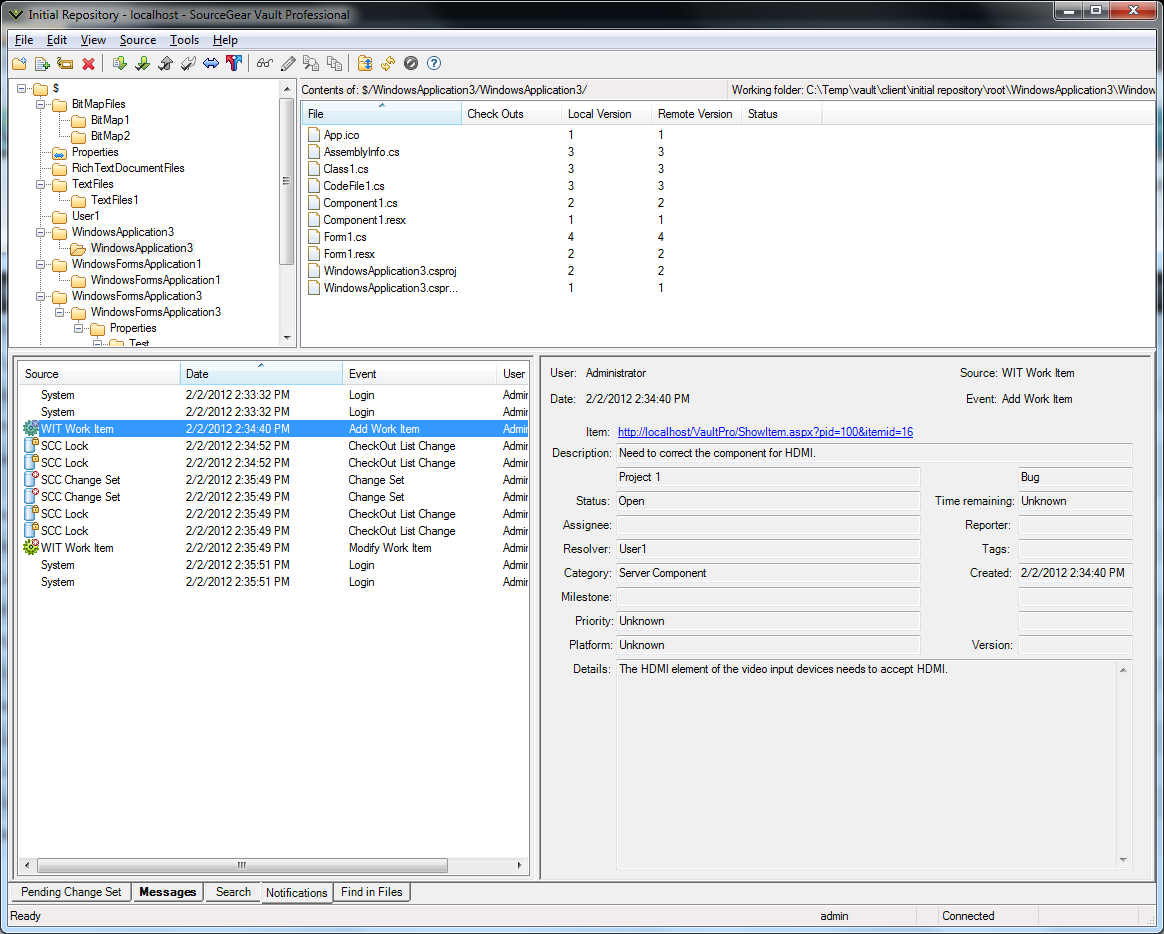The width and height of the screenshot is (1164, 934).
Task: Click the eyeglasses View File icon
Action: click(x=265, y=64)
